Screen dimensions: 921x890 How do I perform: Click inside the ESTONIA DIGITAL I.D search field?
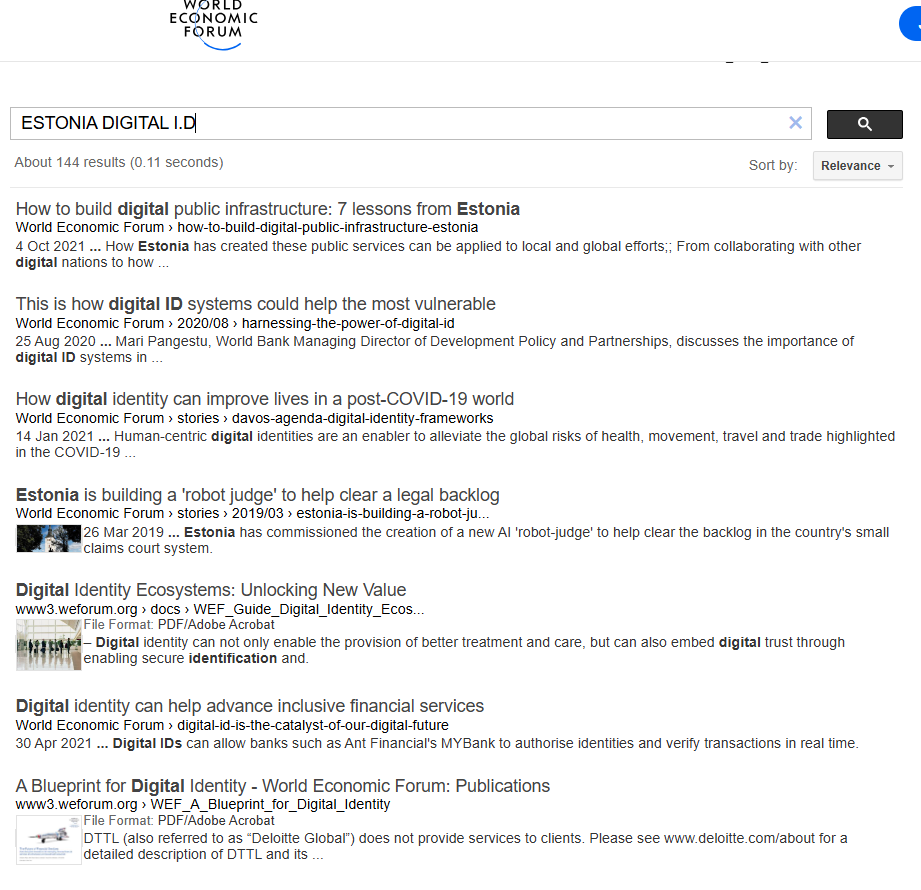click(400, 124)
